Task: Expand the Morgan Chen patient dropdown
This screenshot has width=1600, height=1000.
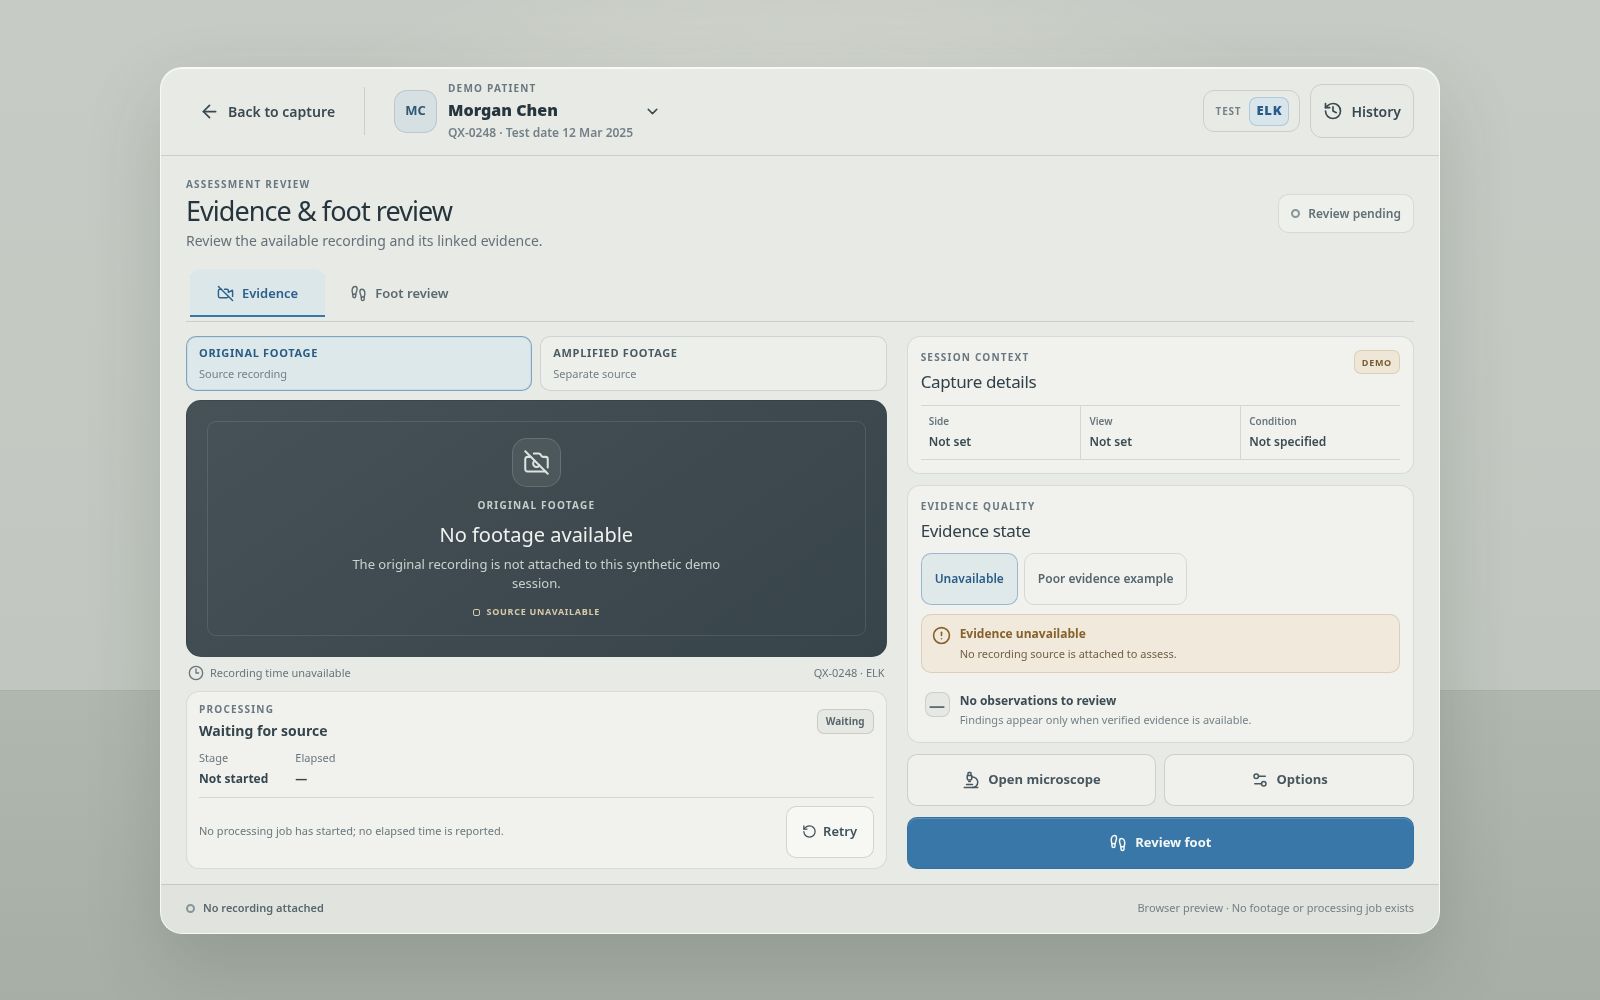Action: [652, 111]
